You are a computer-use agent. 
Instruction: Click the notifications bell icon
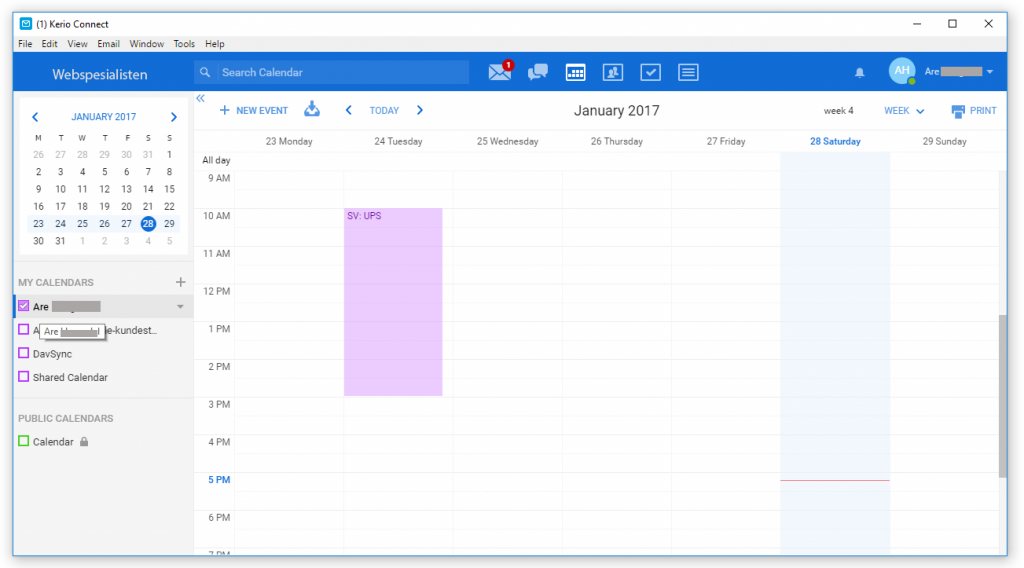[x=859, y=73]
